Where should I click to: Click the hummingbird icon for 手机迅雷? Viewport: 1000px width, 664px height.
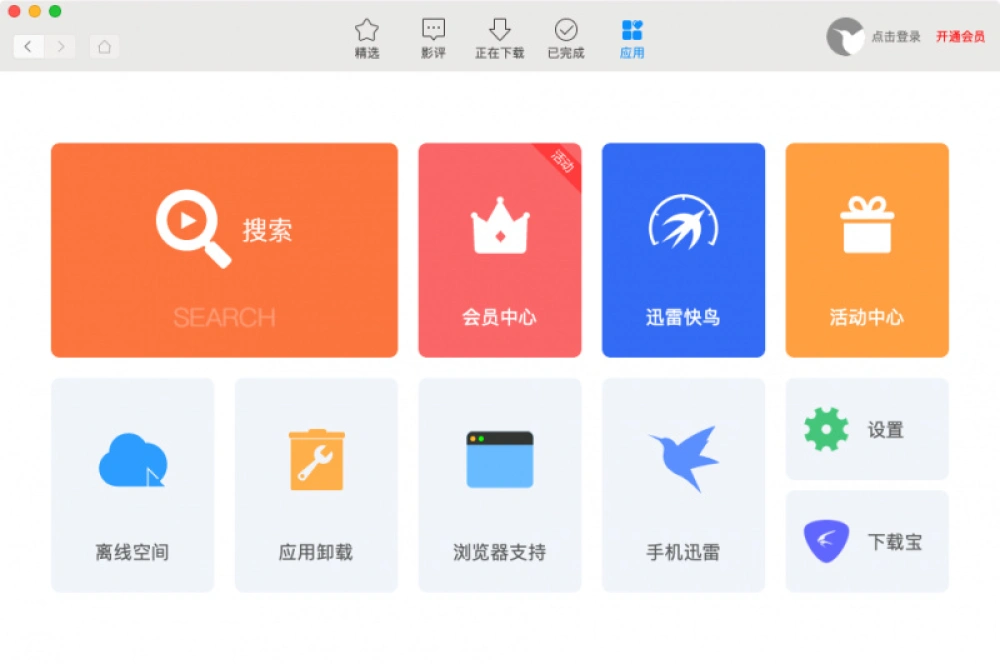tap(684, 459)
